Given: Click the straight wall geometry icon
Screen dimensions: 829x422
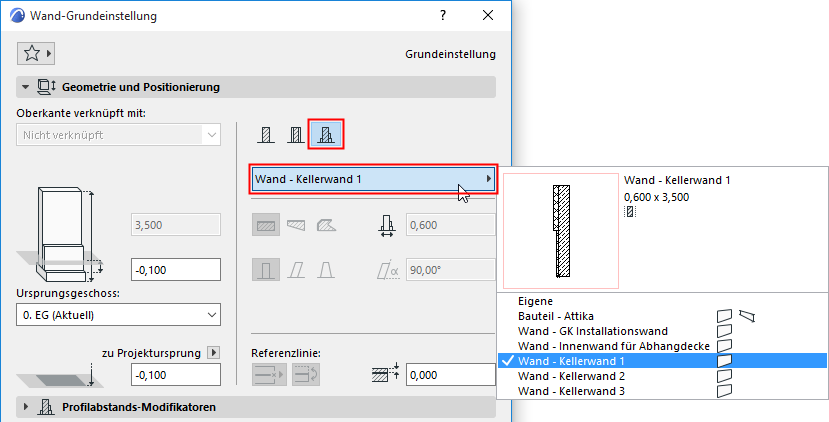Looking at the screenshot, I should click(x=265, y=227).
